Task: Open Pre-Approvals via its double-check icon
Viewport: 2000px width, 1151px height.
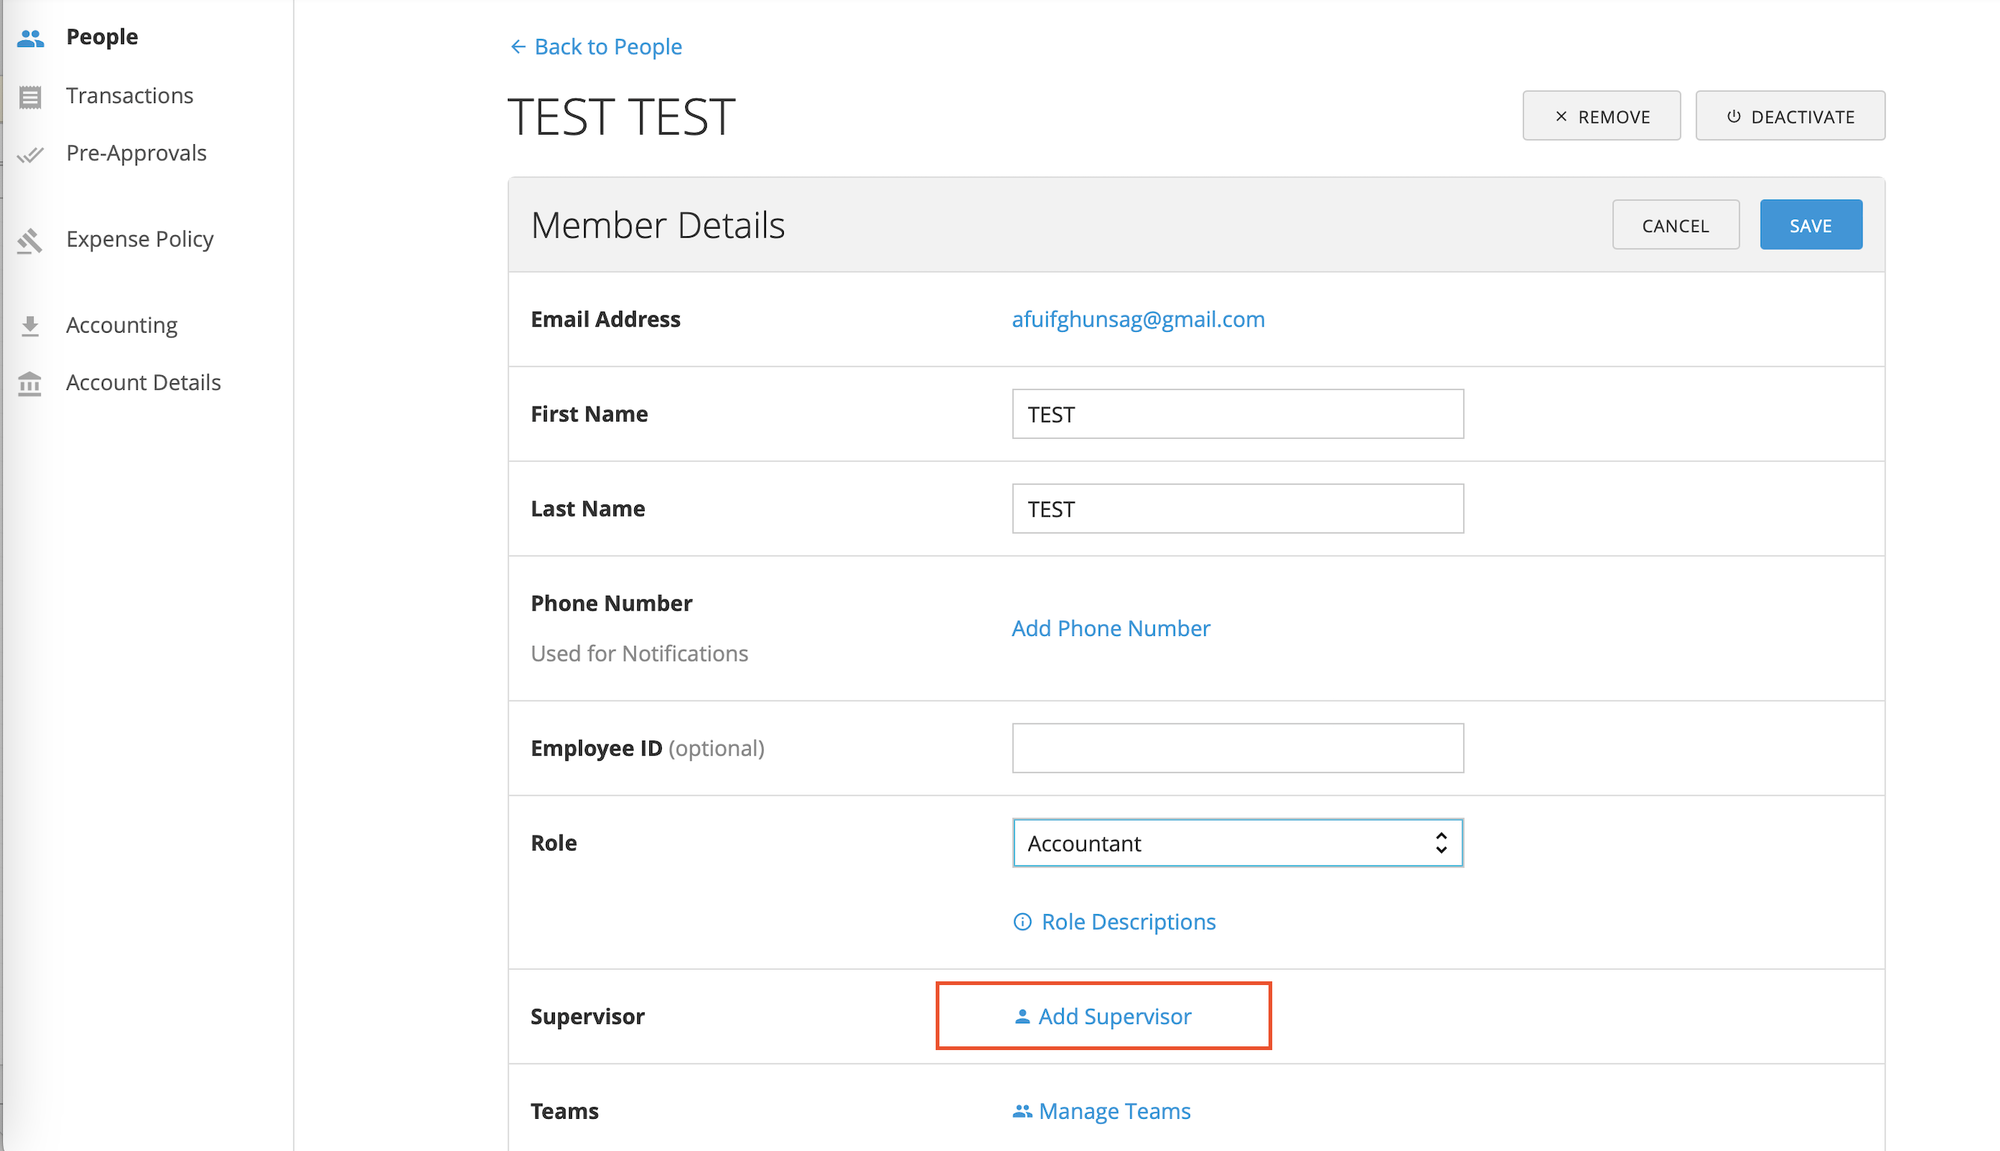Action: [x=30, y=153]
